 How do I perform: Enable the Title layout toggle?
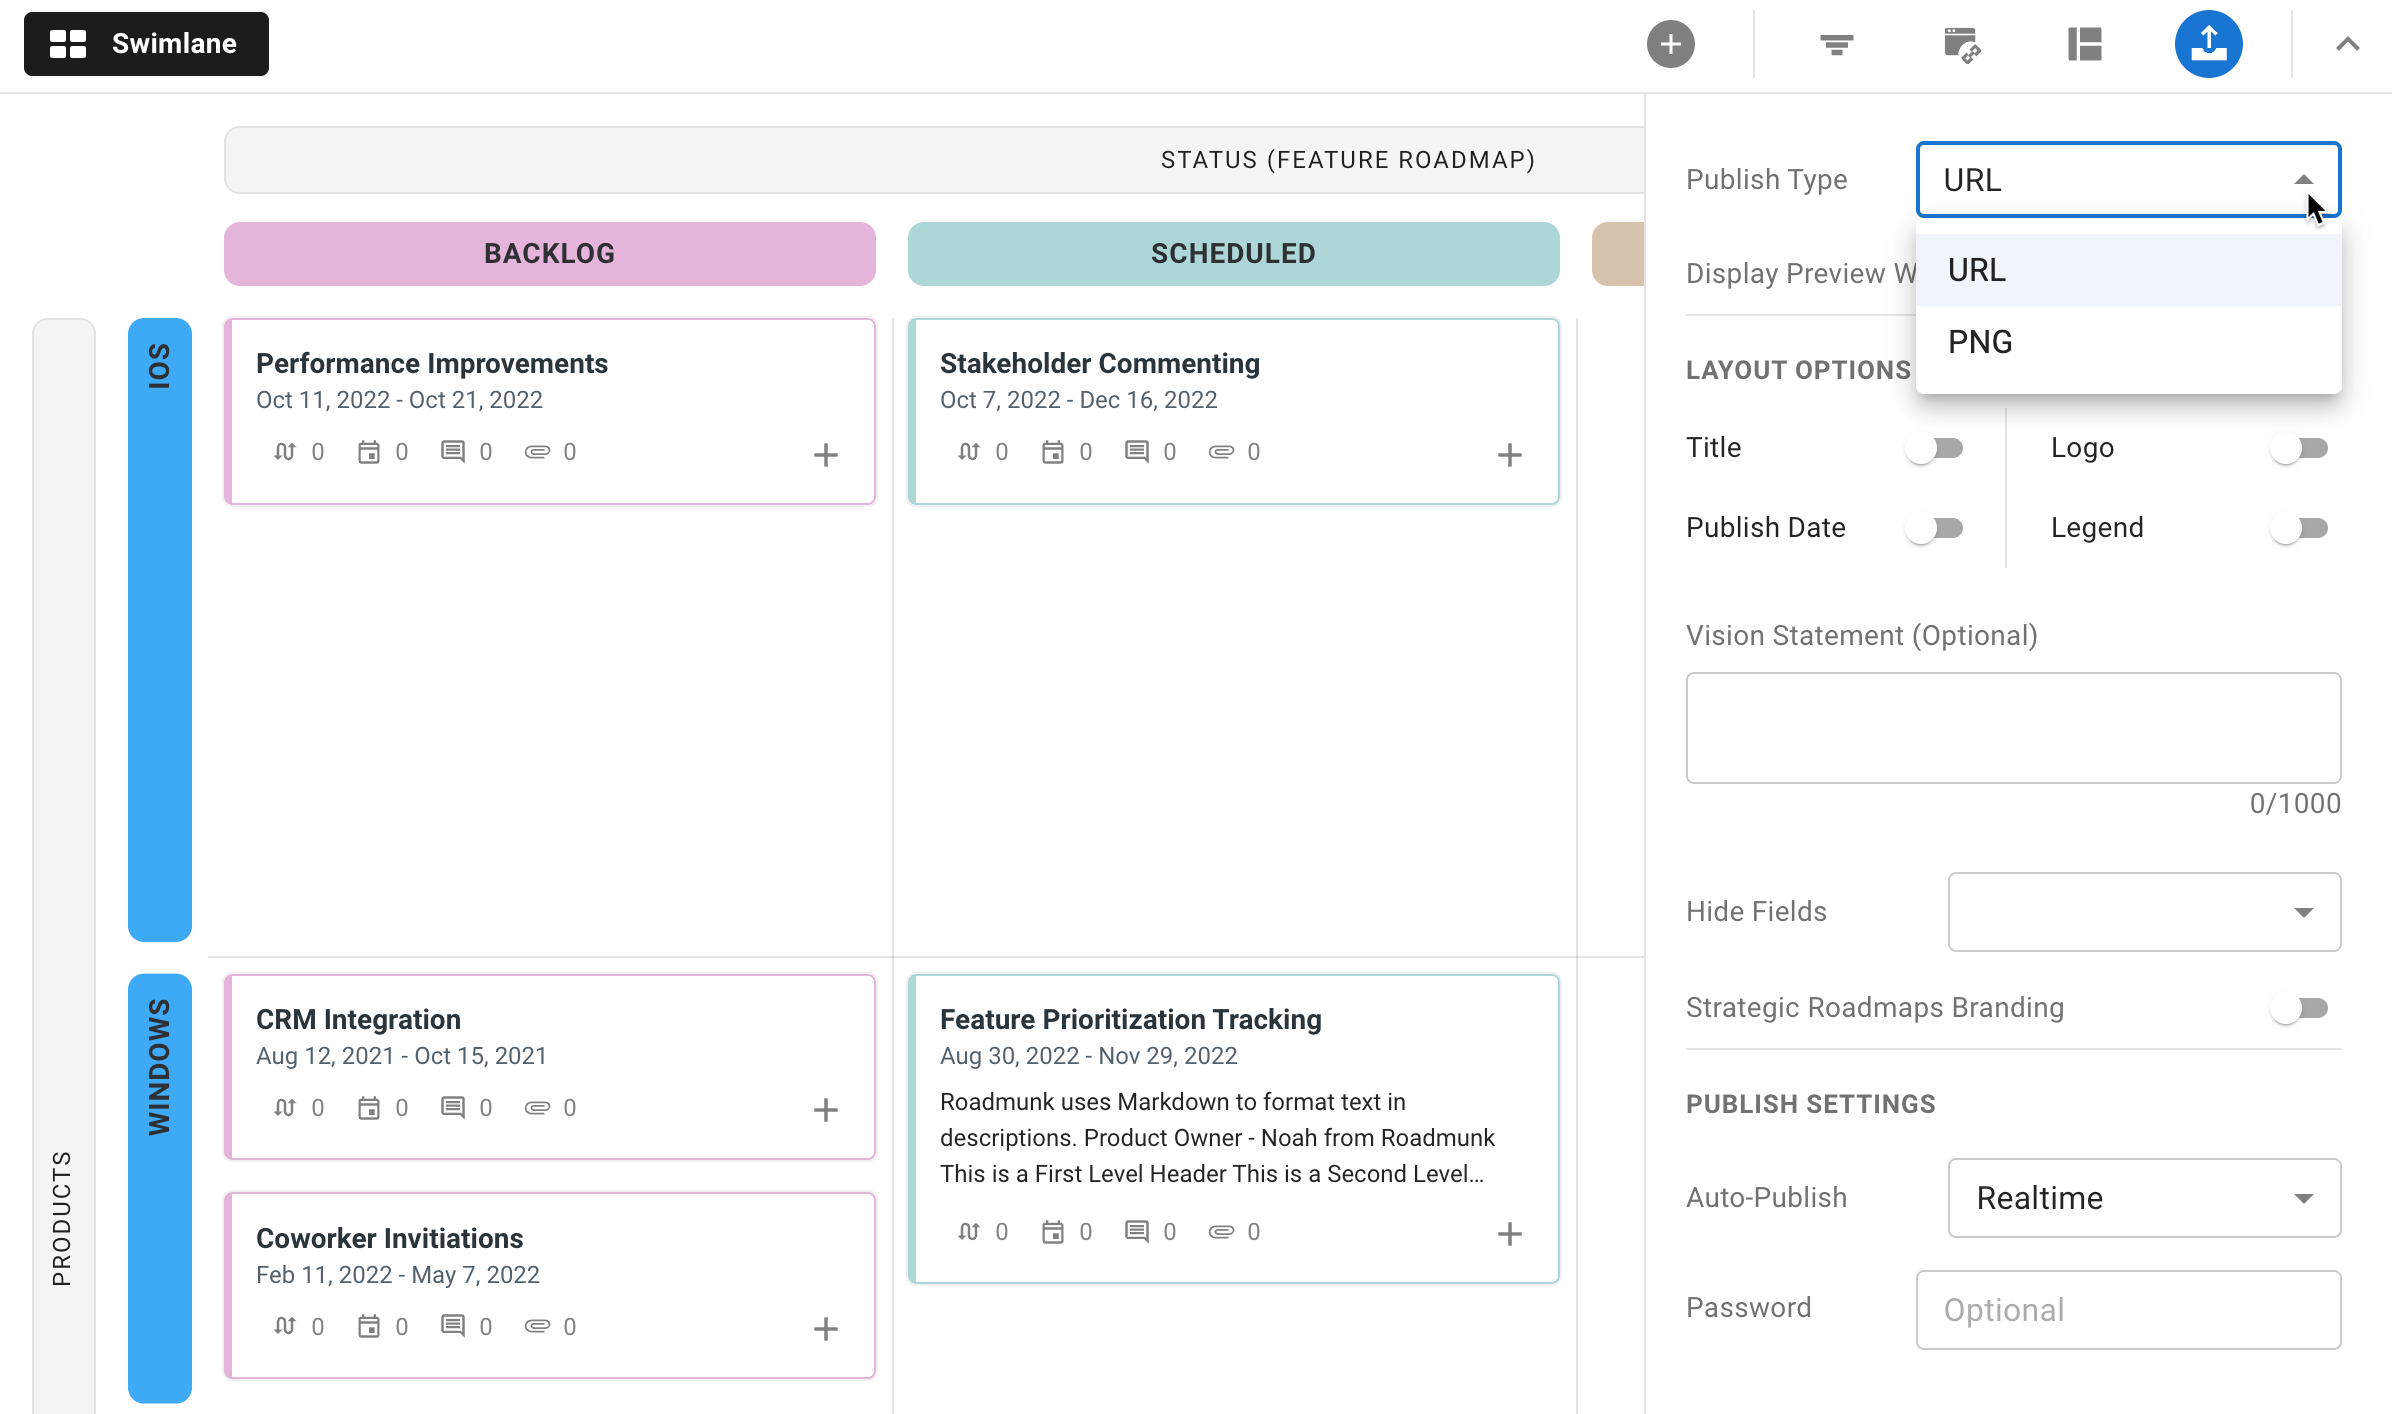tap(1936, 448)
